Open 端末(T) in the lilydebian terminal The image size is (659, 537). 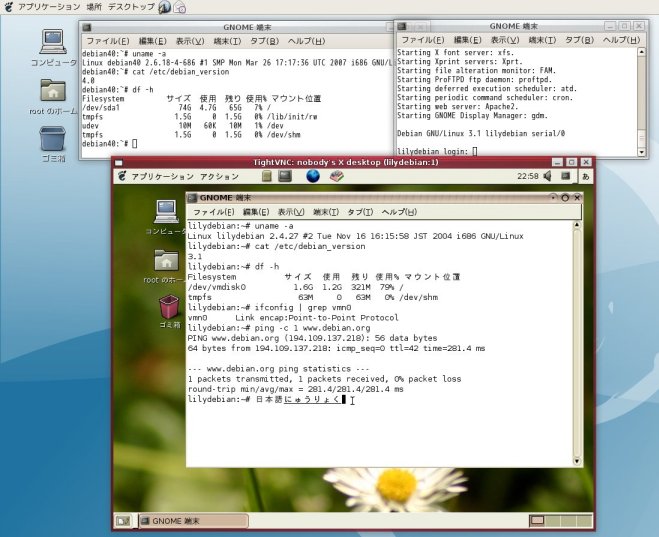326,212
